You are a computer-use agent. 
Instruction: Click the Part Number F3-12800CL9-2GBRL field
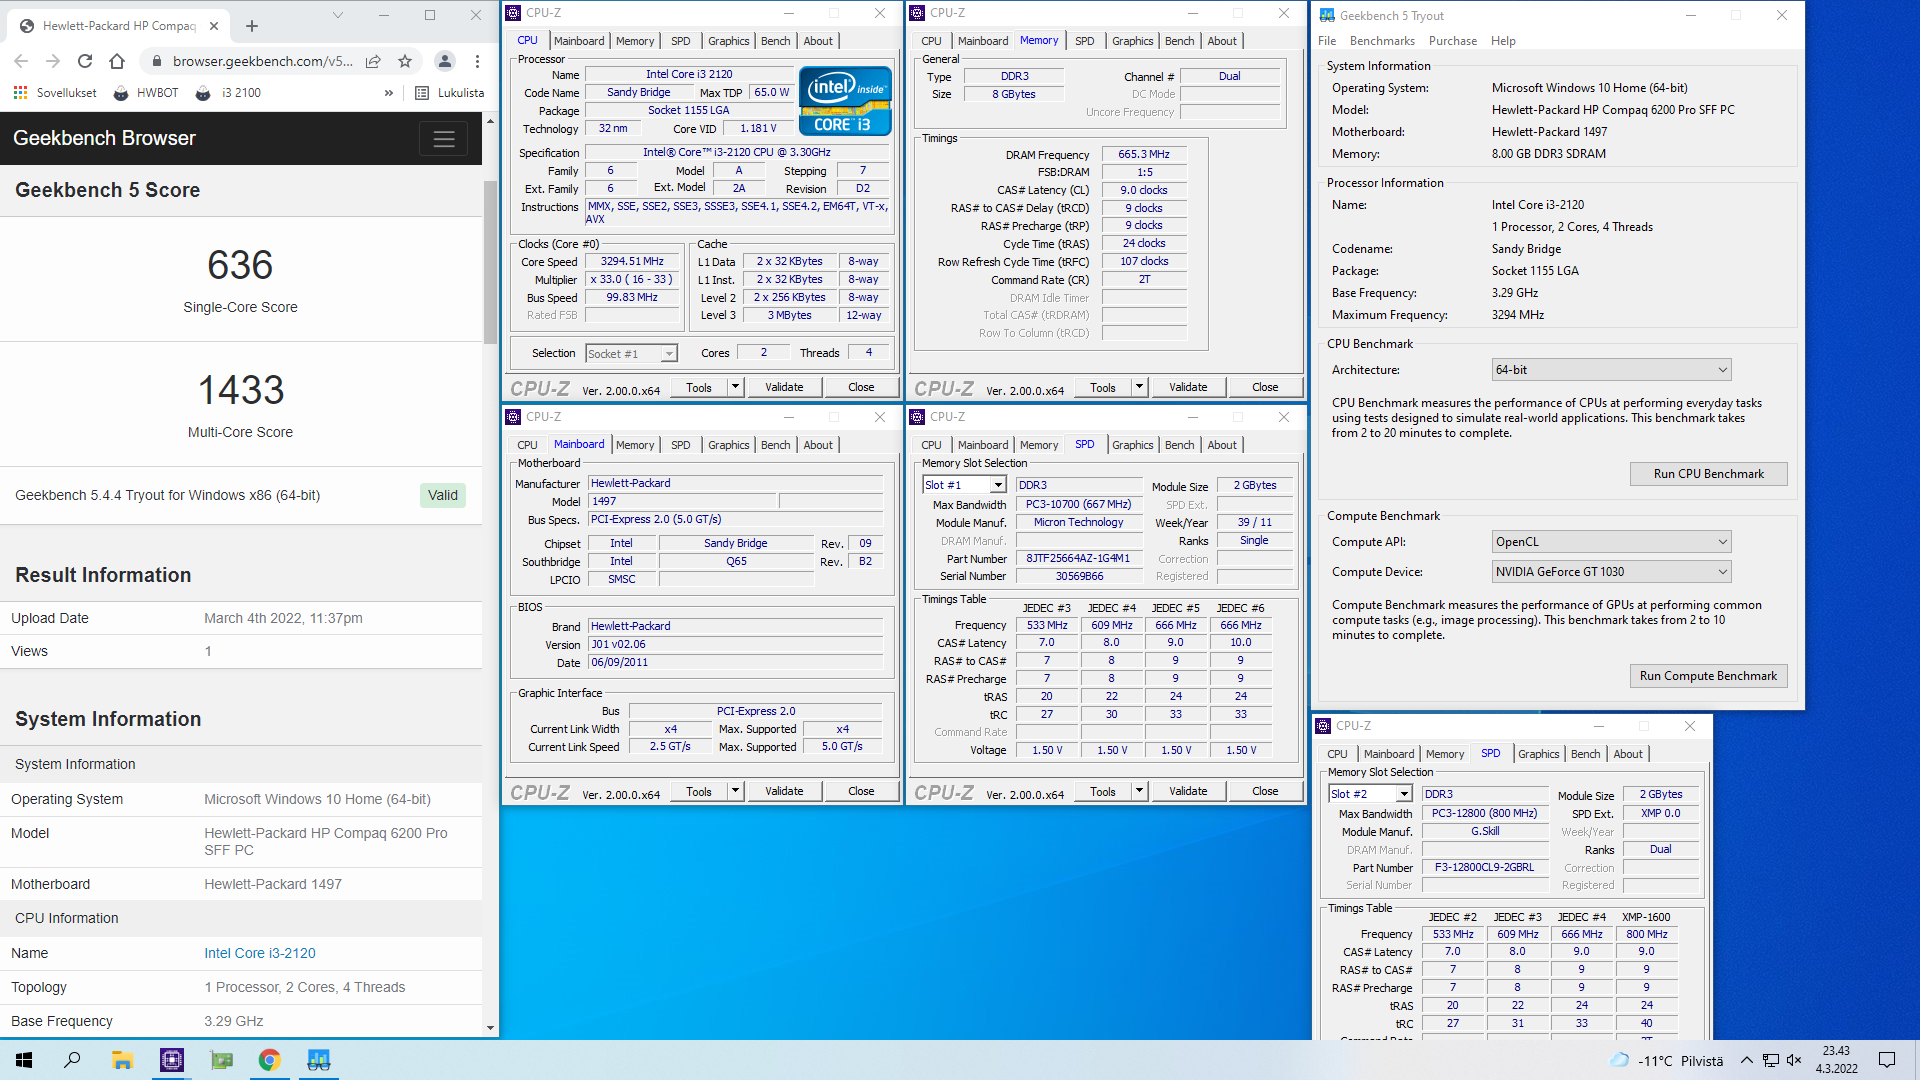(1484, 868)
